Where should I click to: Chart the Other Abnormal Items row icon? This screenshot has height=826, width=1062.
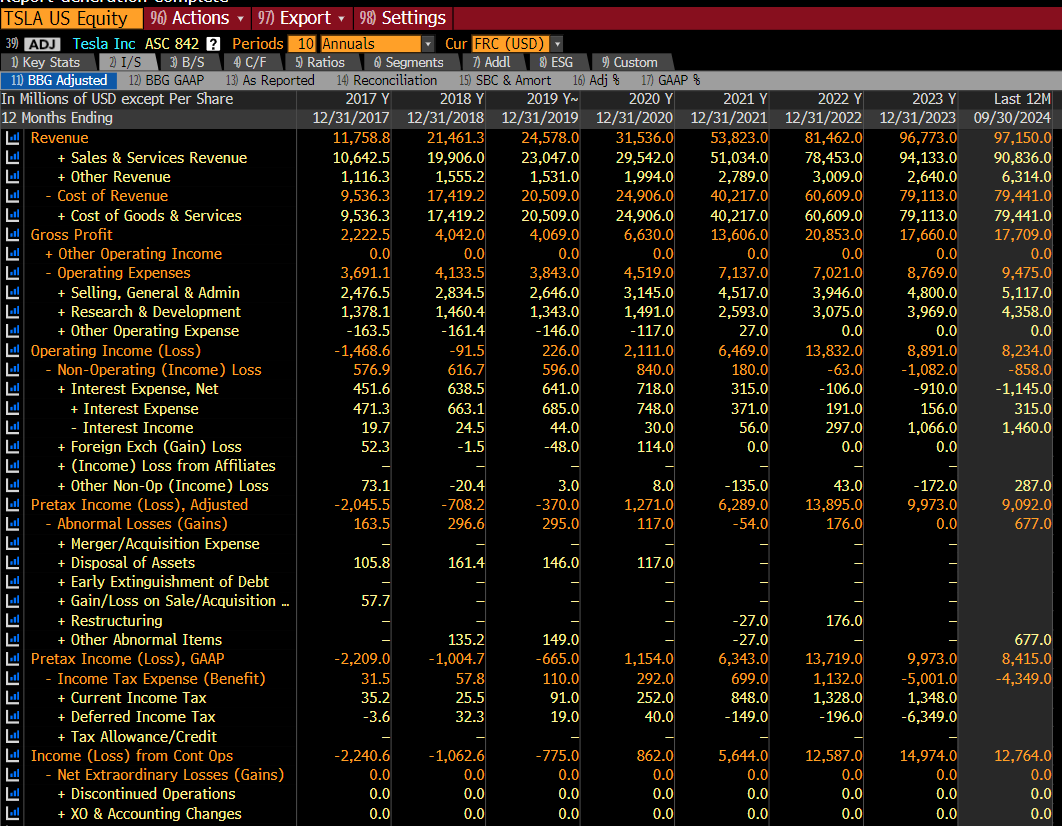[x=12, y=639]
